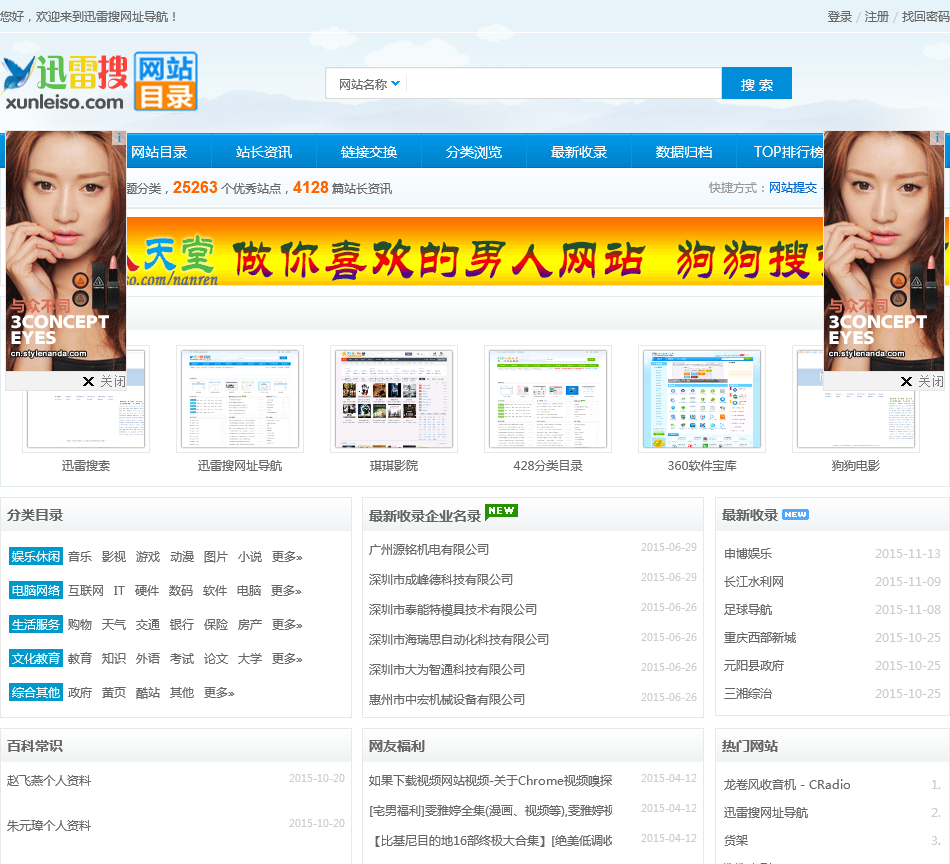
Task: Close the right floating 3CONCEPT EYES ad
Action: pyautogui.click(x=922, y=381)
